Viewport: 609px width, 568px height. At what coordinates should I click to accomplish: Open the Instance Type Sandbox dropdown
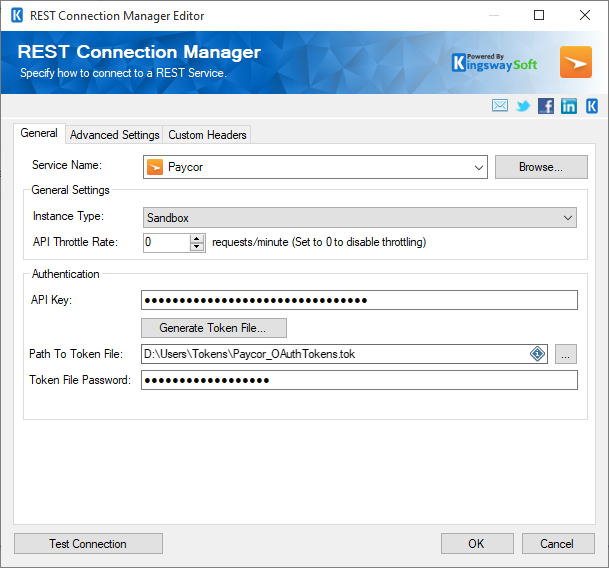pyautogui.click(x=360, y=218)
